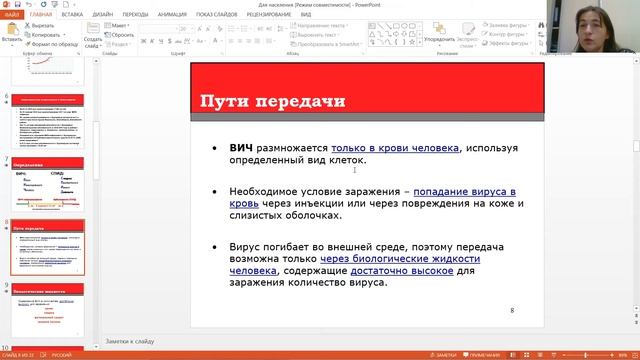Switch to Slide Sorter view icon

[x=527, y=355]
